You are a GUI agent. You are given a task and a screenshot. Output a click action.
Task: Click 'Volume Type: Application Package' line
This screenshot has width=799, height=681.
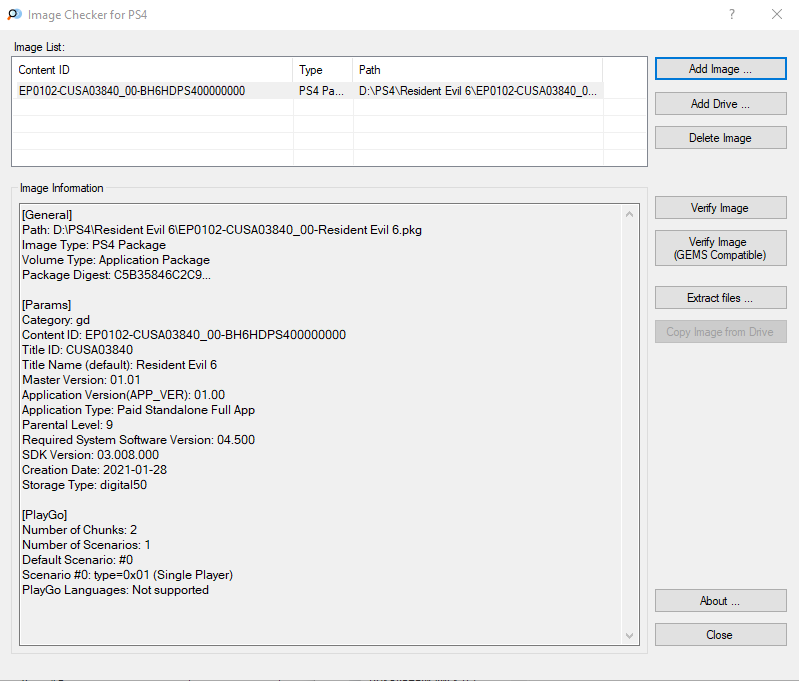click(x=116, y=260)
